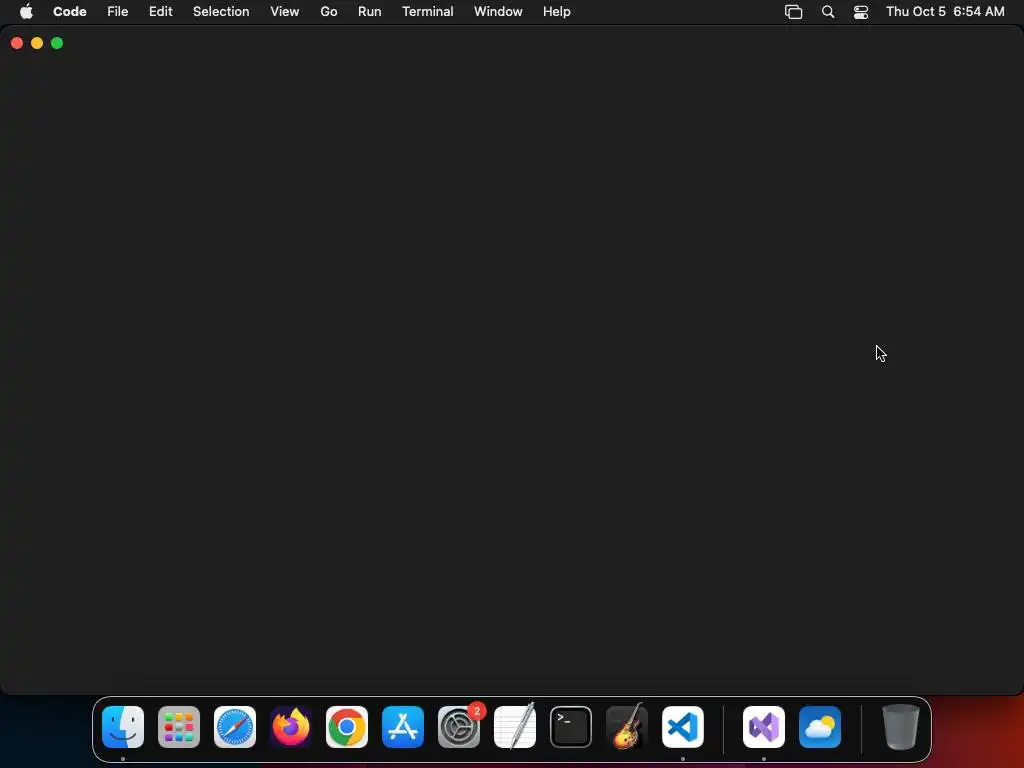Viewport: 1024px width, 768px height.
Task: Open the File menu
Action: pos(118,12)
